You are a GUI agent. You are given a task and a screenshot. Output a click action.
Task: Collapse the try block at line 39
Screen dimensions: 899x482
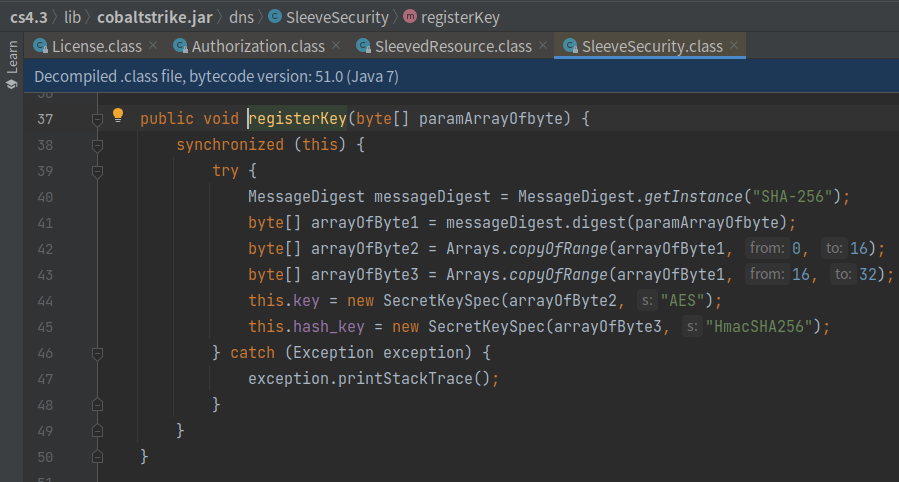(97, 171)
